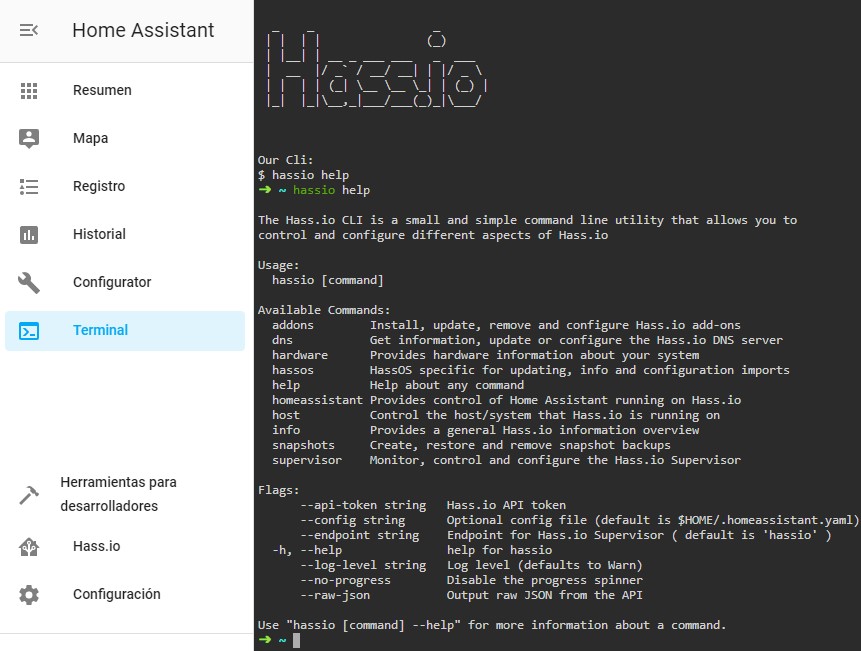Image resolution: width=861 pixels, height=651 pixels.
Task: Click the terminal 'help' command row
Action: click(398, 385)
